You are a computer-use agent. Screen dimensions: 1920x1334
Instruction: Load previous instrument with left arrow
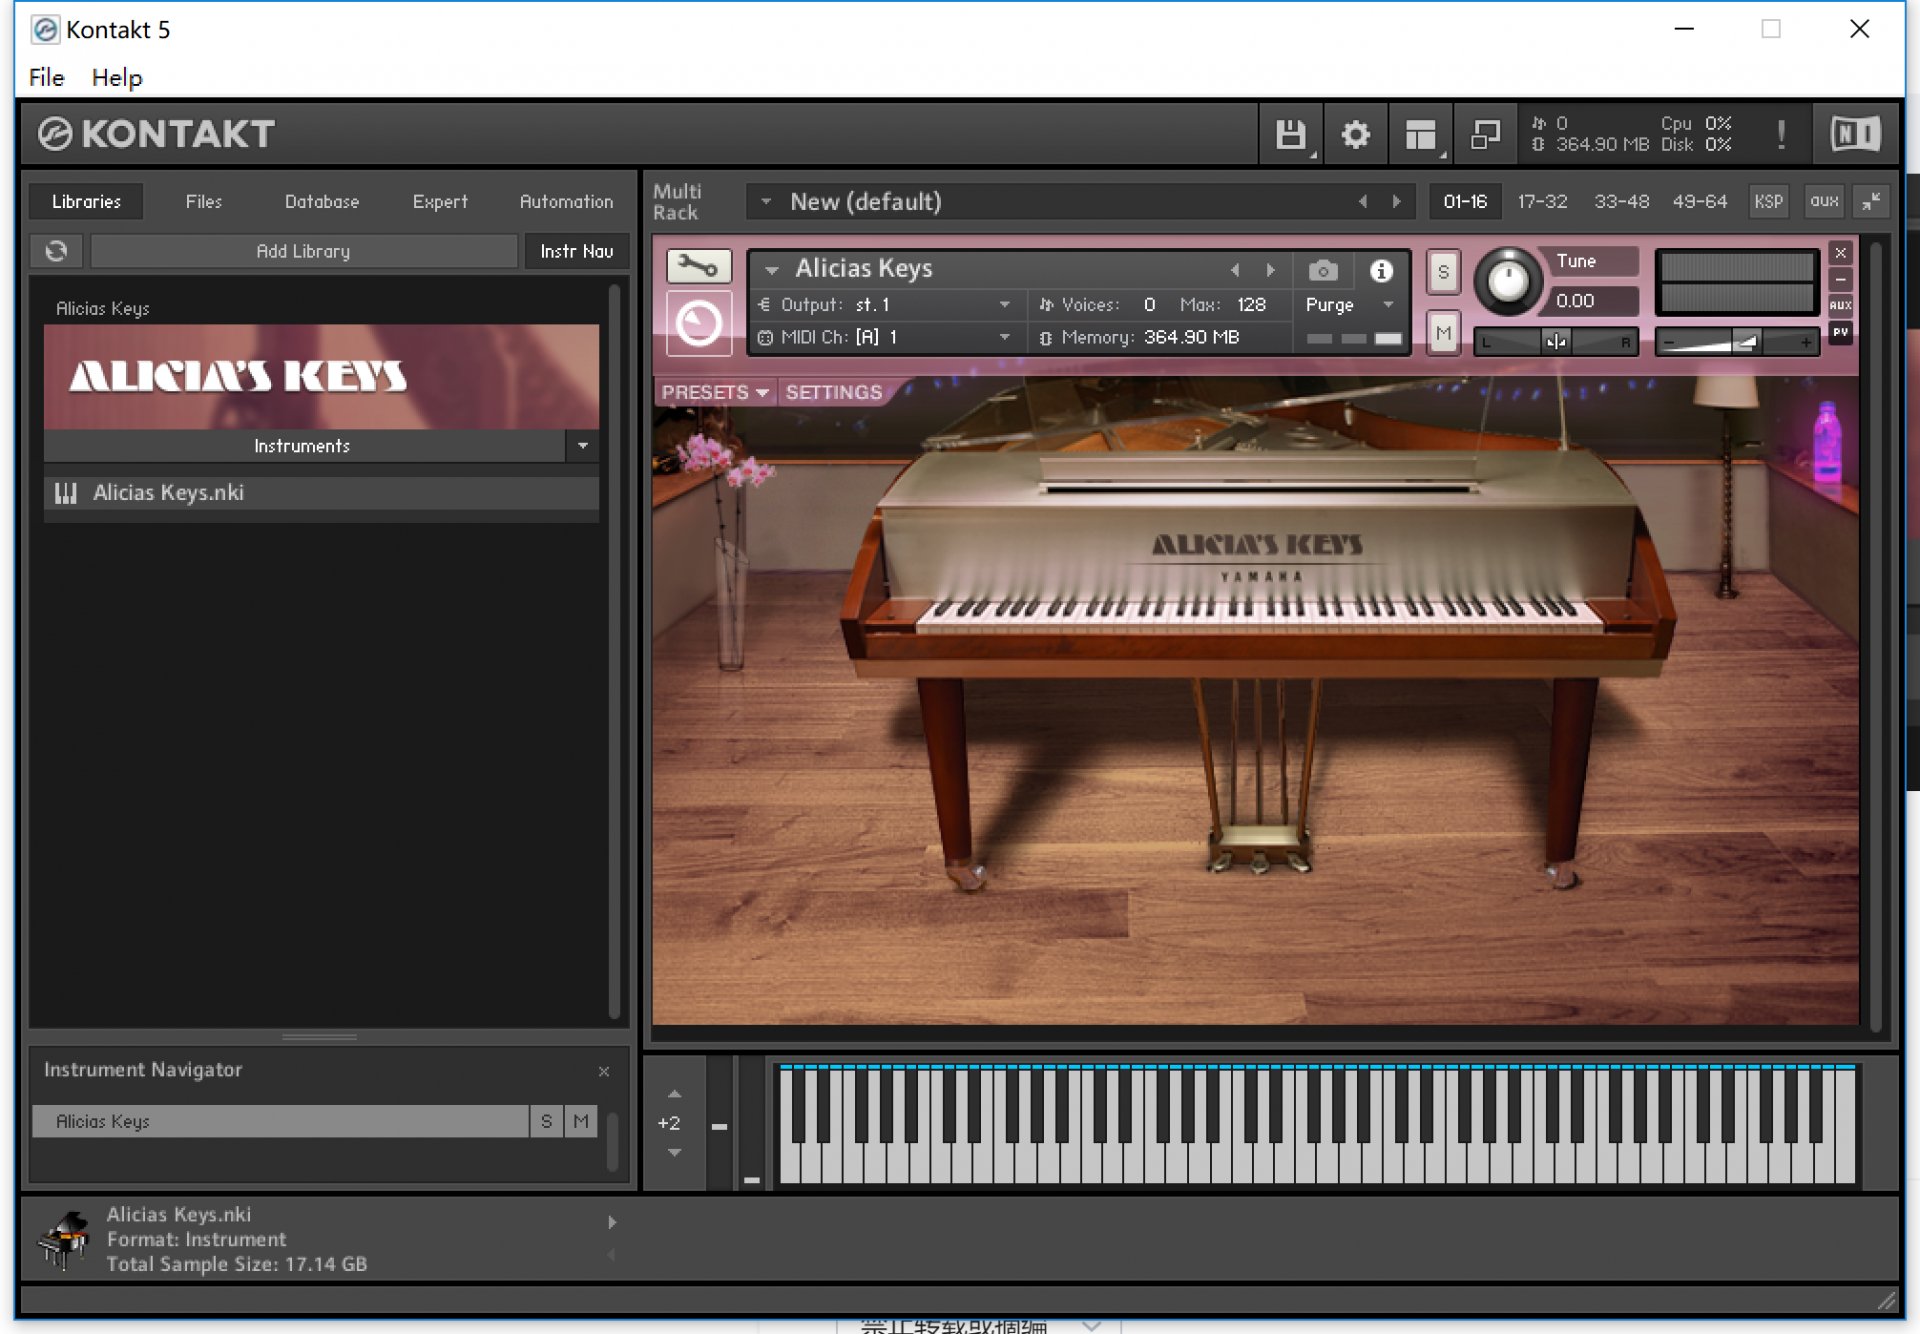click(1236, 270)
